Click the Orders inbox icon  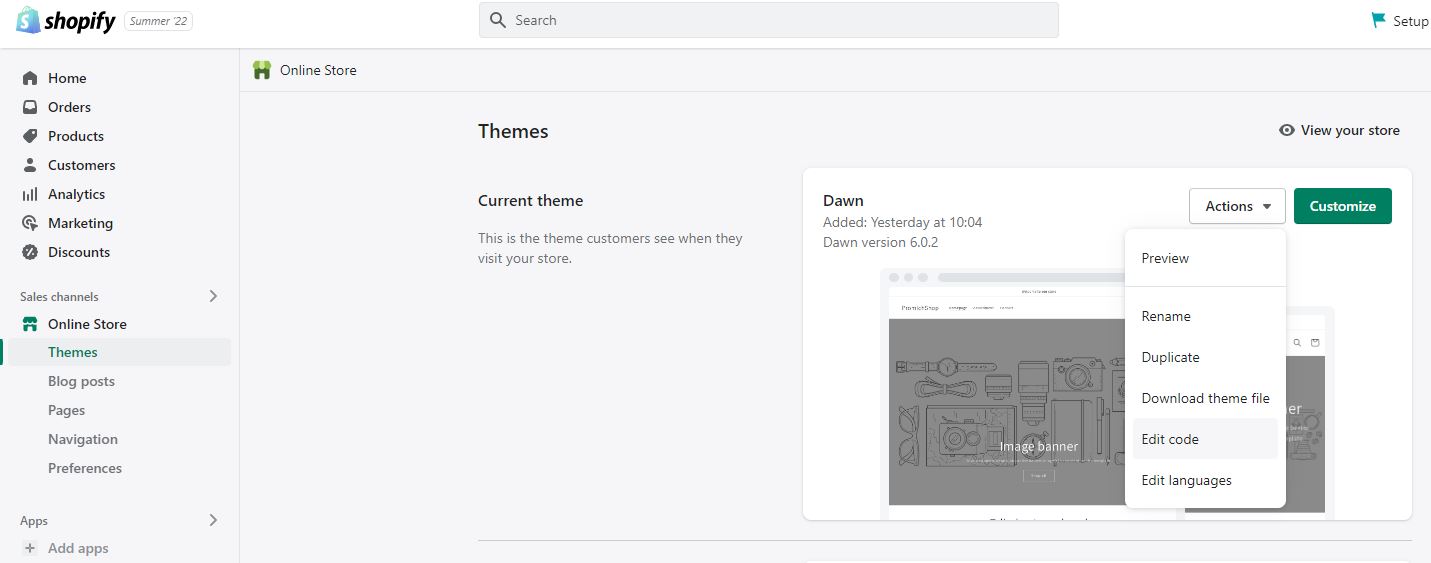click(x=30, y=107)
